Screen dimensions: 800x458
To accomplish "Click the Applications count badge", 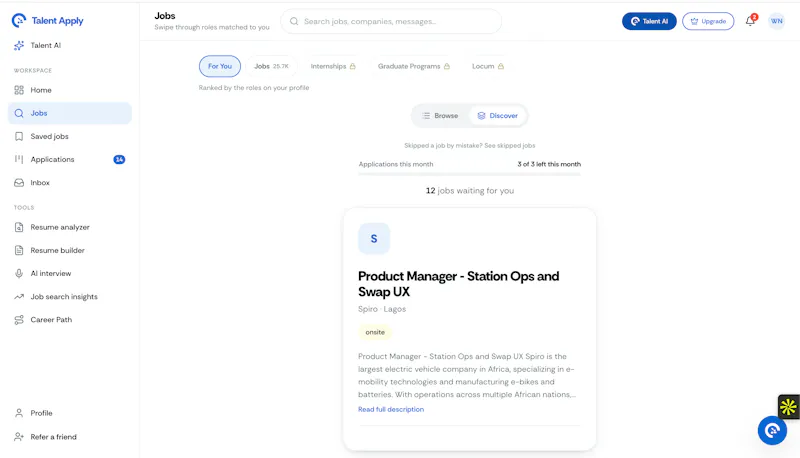I will pyautogui.click(x=119, y=160).
